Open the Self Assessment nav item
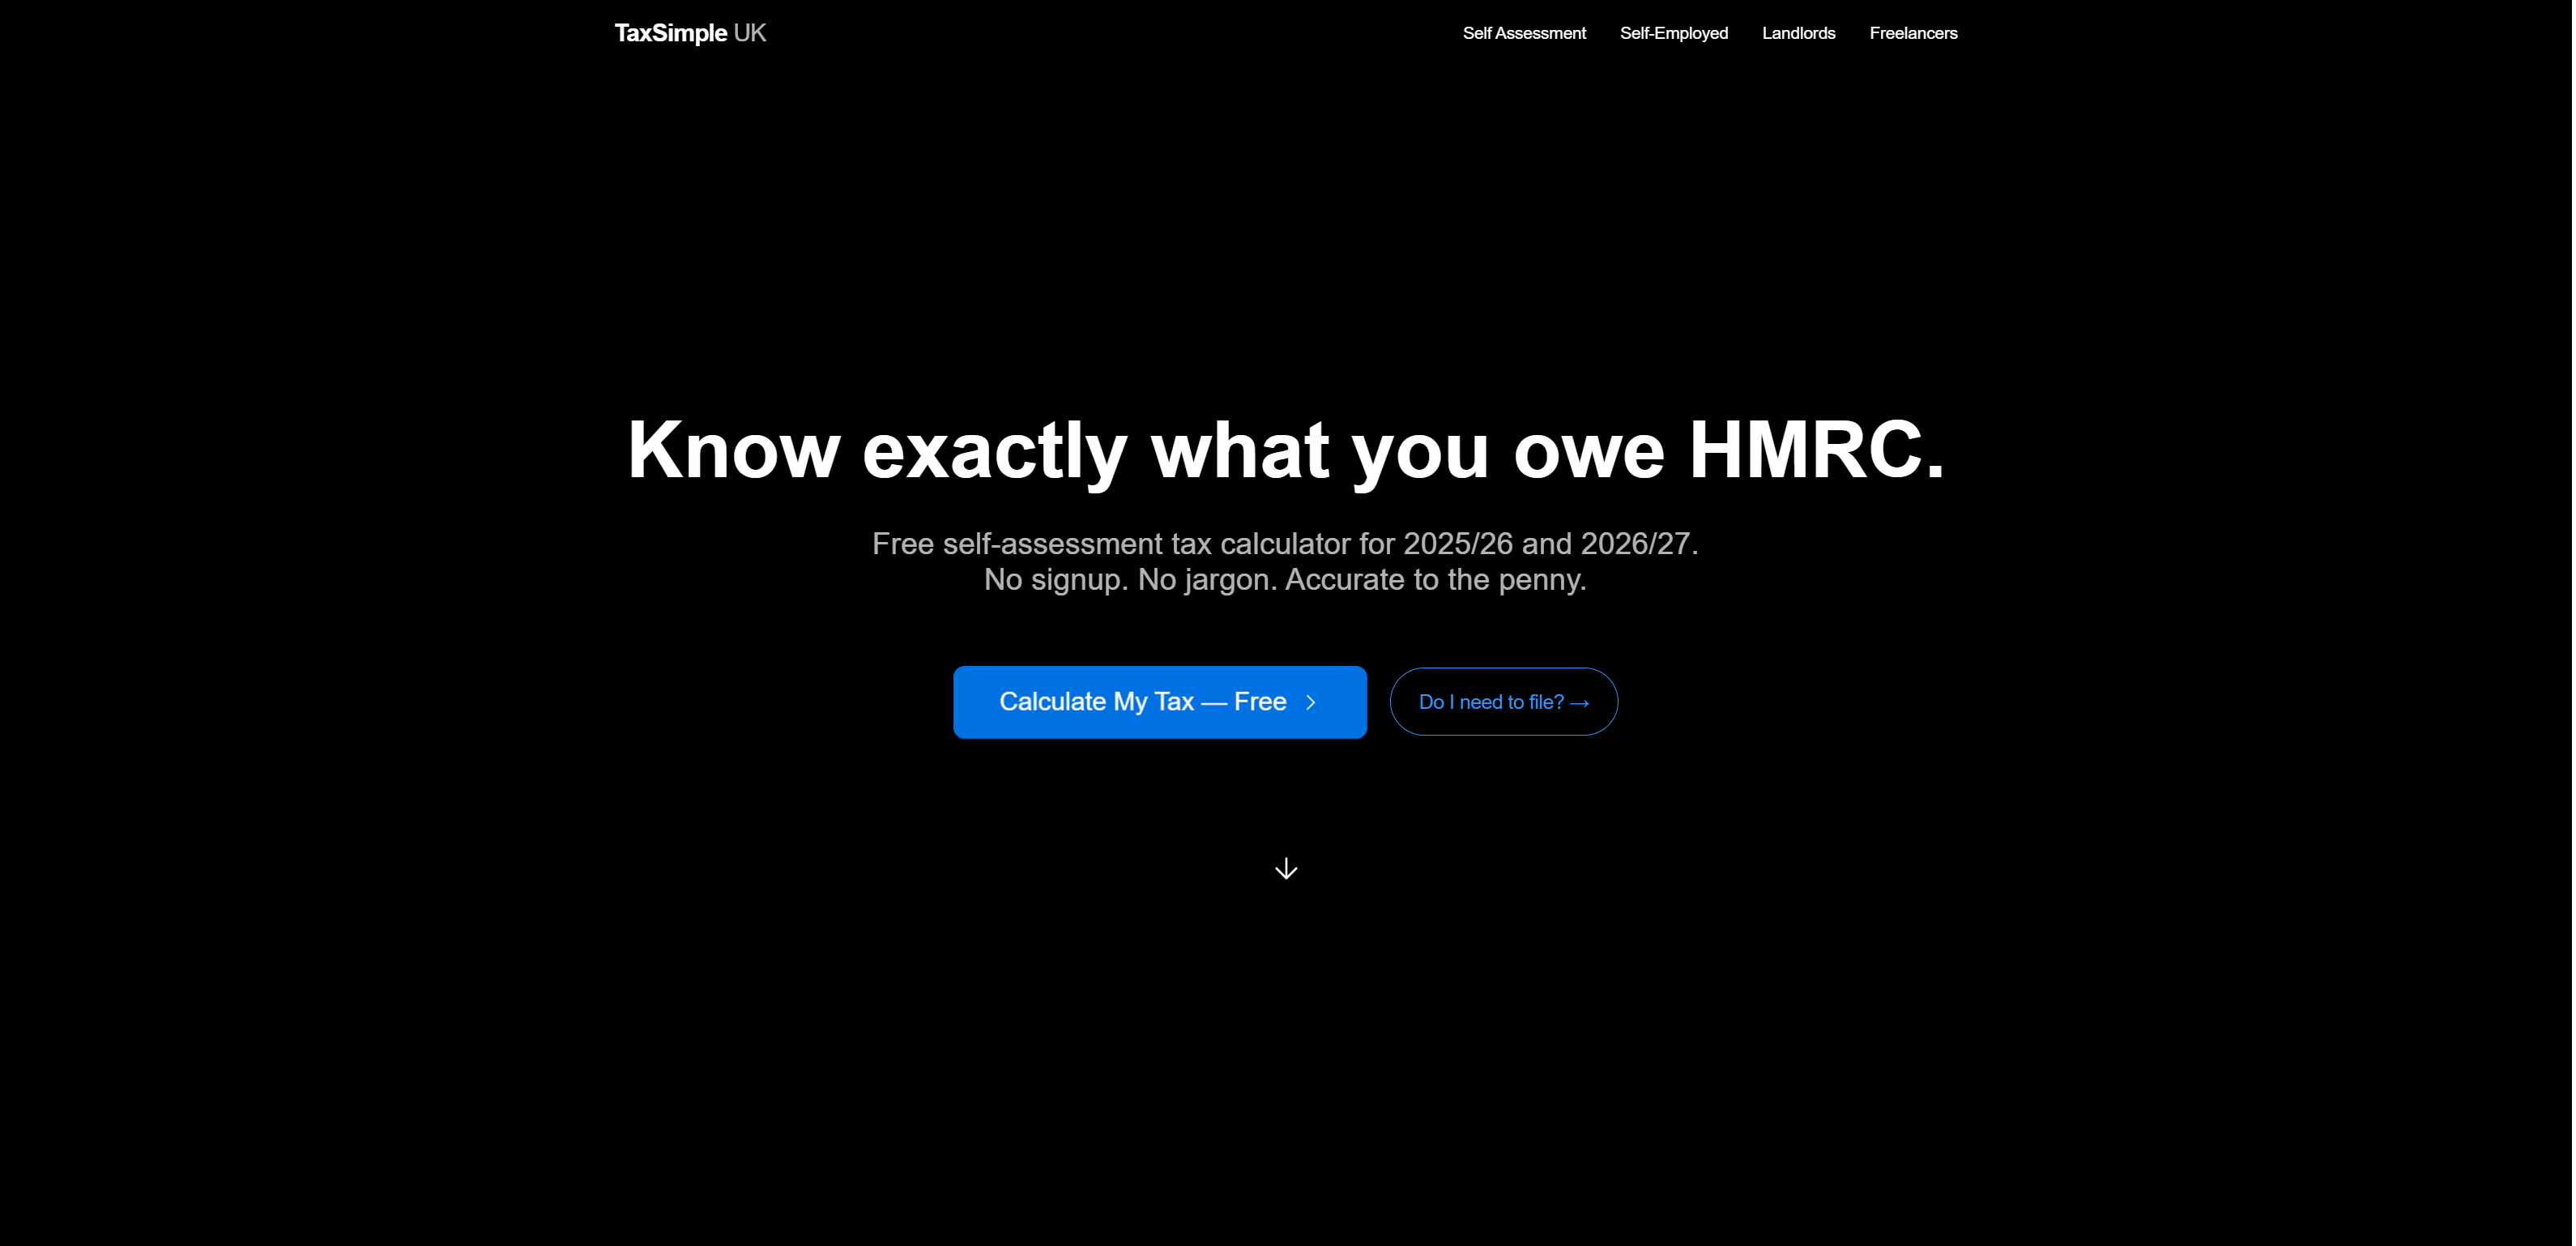The height and width of the screenshot is (1246, 2576). coord(1525,33)
